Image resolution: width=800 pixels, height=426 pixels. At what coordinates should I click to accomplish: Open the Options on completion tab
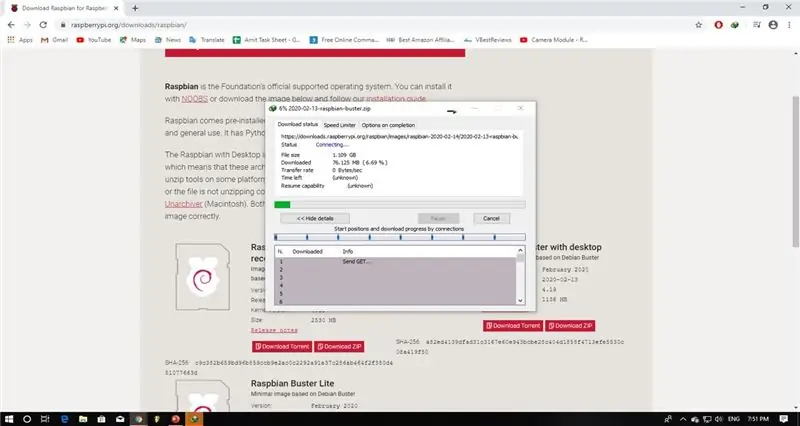point(388,125)
